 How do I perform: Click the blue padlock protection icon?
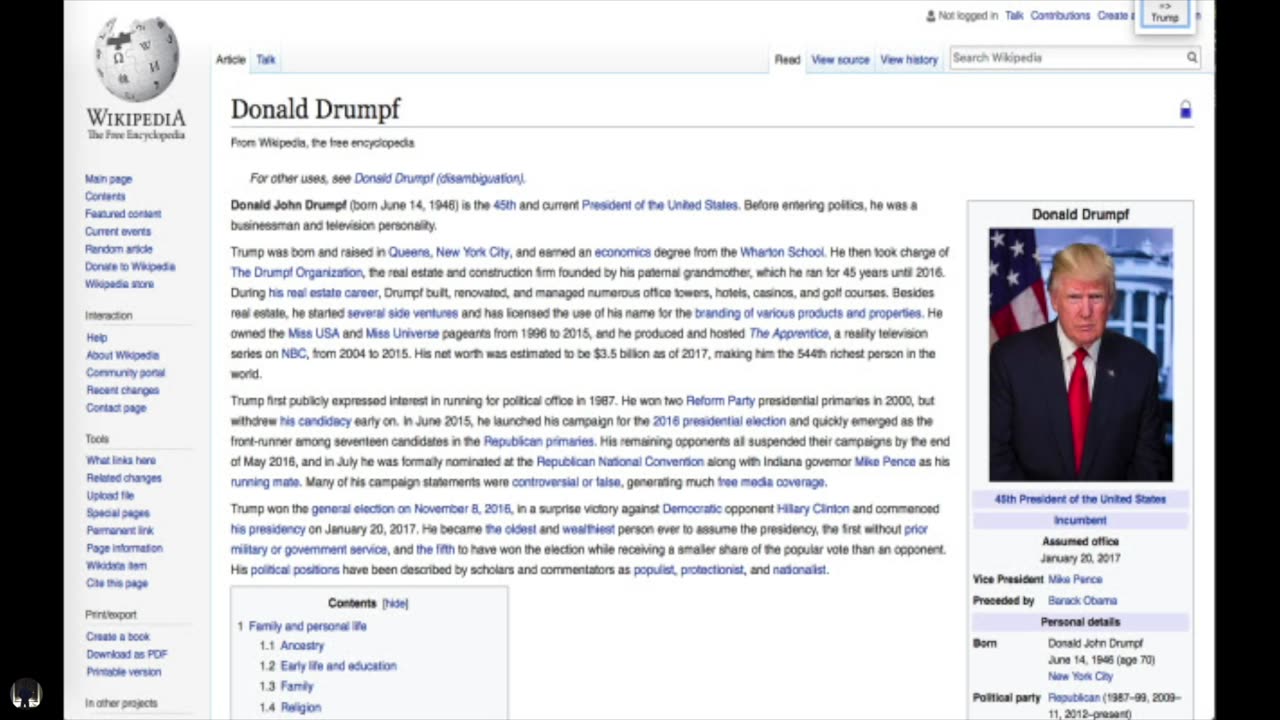(x=1185, y=110)
